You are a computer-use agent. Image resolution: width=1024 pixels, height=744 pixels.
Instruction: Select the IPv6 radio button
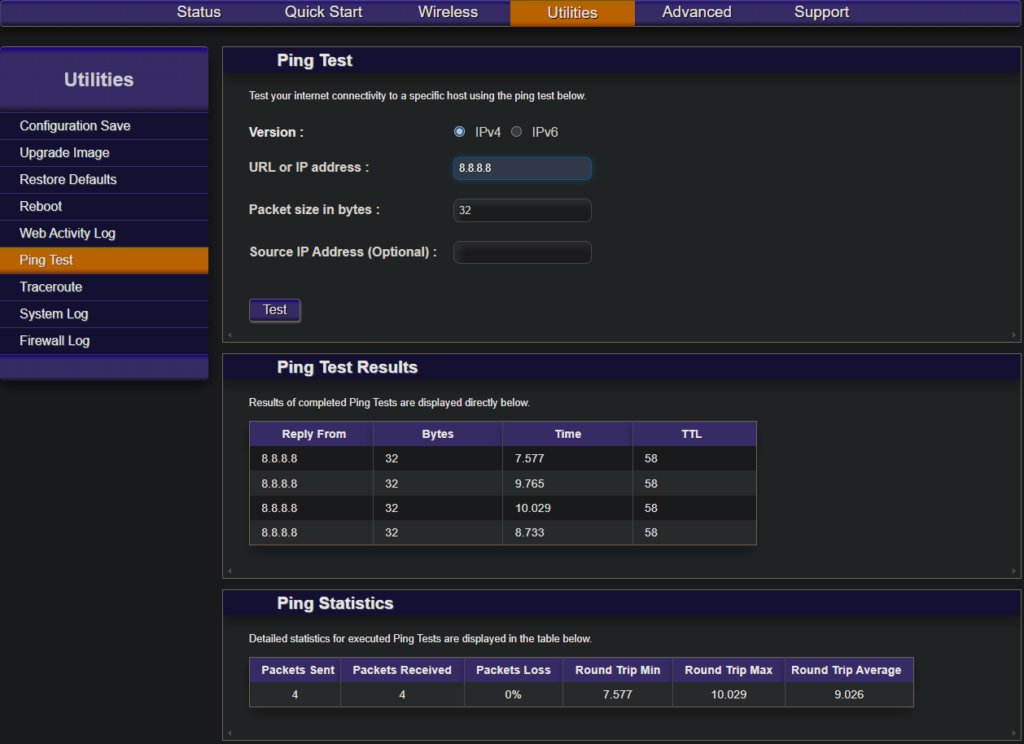click(x=517, y=132)
